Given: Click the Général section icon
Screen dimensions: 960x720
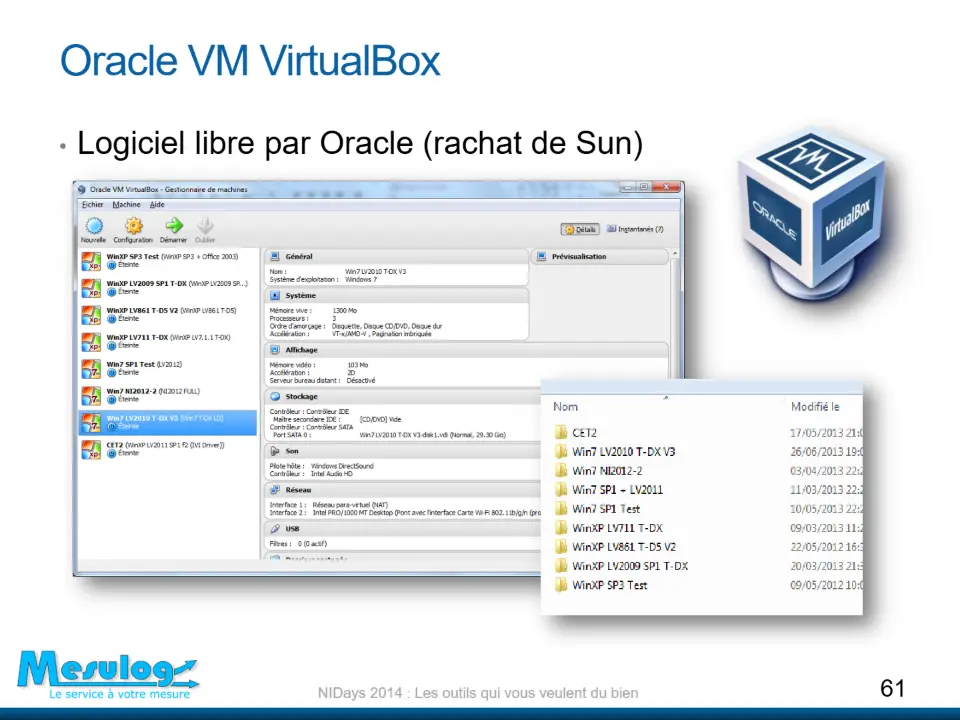Looking at the screenshot, I should 275,257.
